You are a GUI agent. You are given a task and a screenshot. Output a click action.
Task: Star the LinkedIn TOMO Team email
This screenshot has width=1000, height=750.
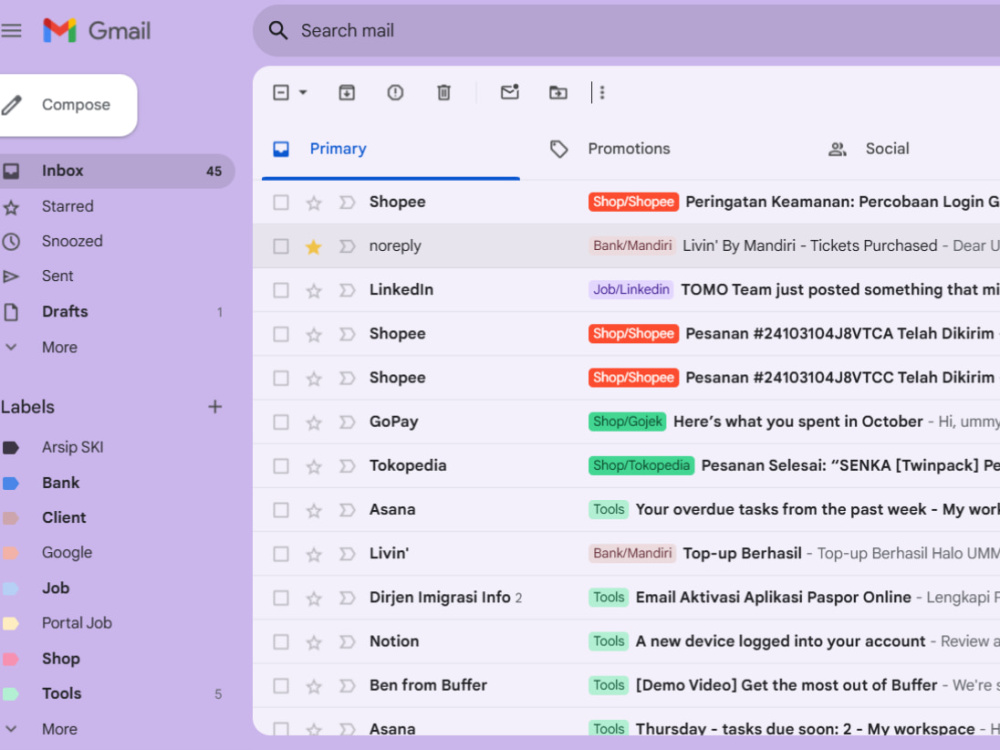point(313,291)
